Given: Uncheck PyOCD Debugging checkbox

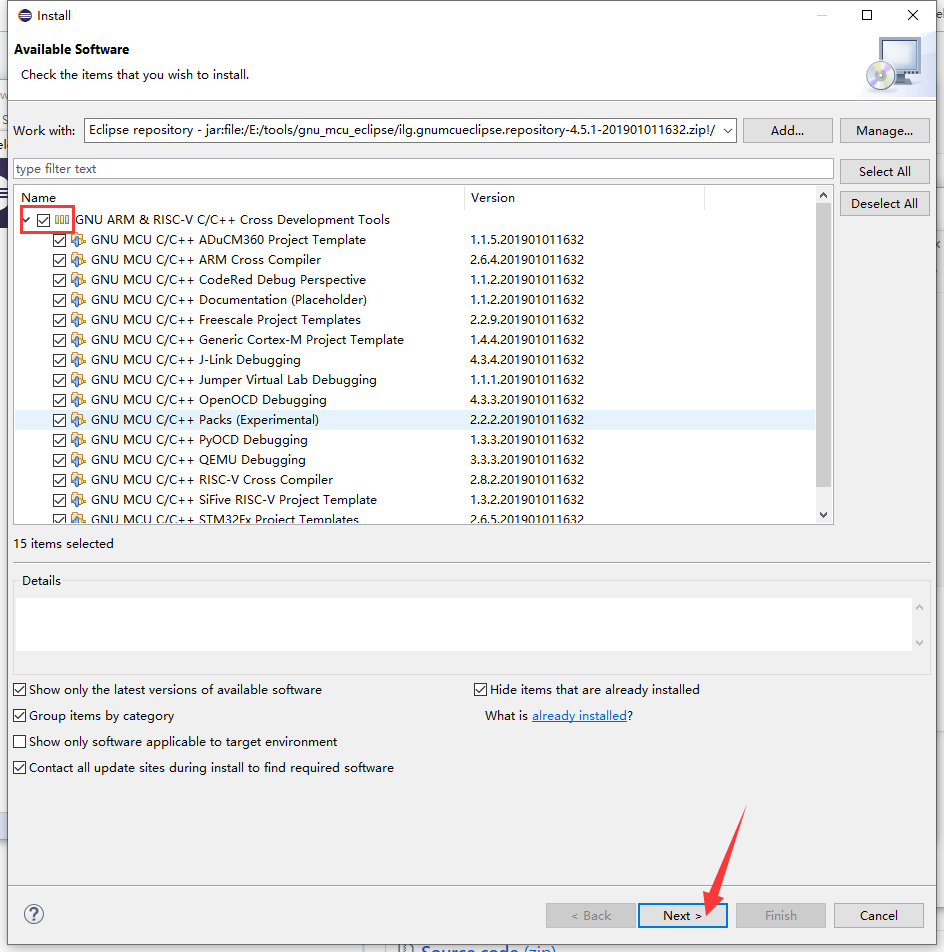Looking at the screenshot, I should 59,441.
